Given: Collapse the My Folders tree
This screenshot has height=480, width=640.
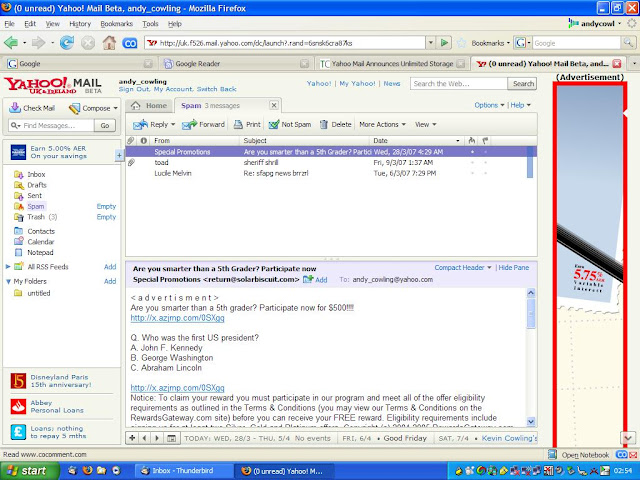Looking at the screenshot, I should click(8, 281).
